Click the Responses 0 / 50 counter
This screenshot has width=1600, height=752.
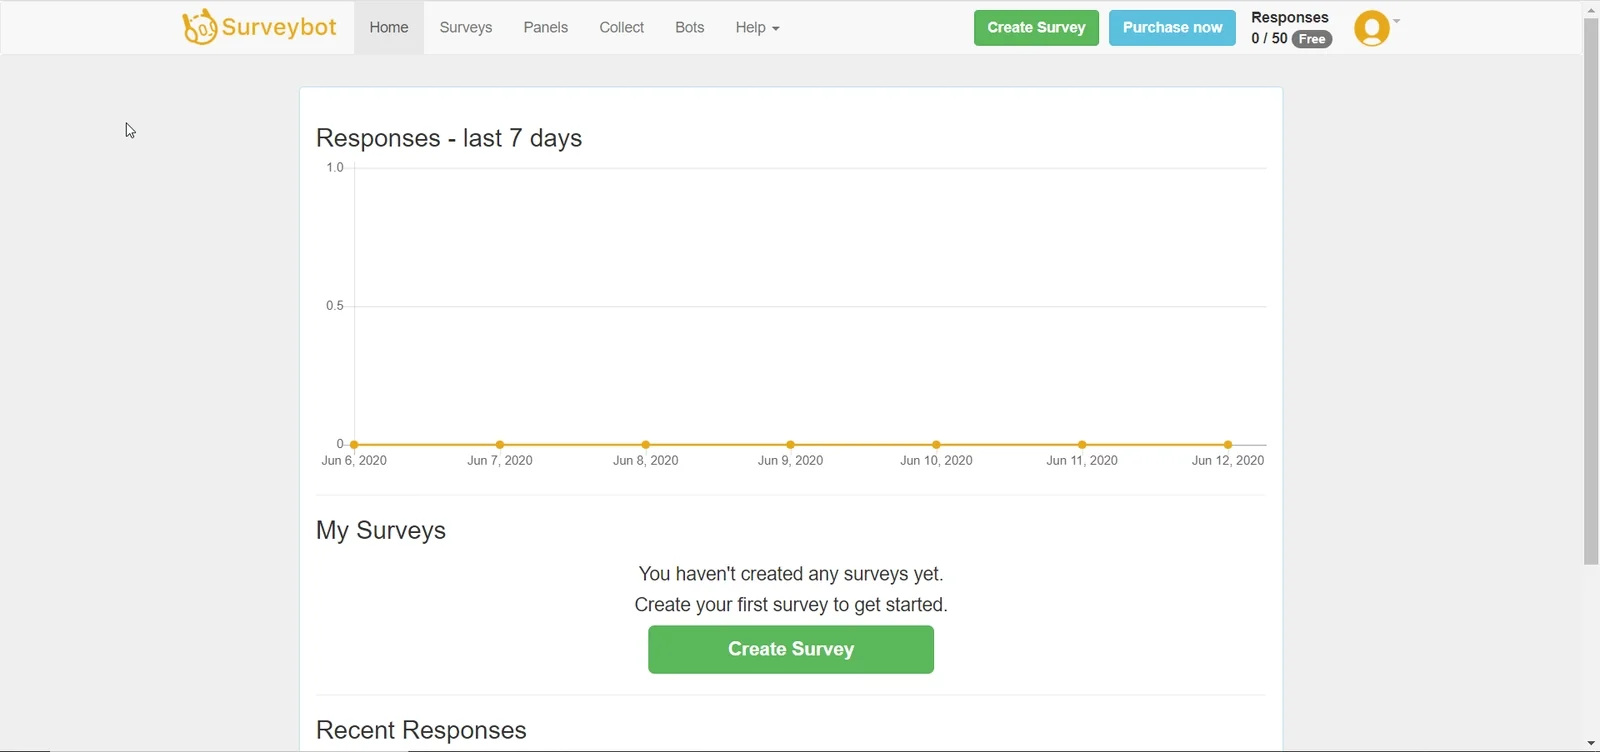point(1290,28)
